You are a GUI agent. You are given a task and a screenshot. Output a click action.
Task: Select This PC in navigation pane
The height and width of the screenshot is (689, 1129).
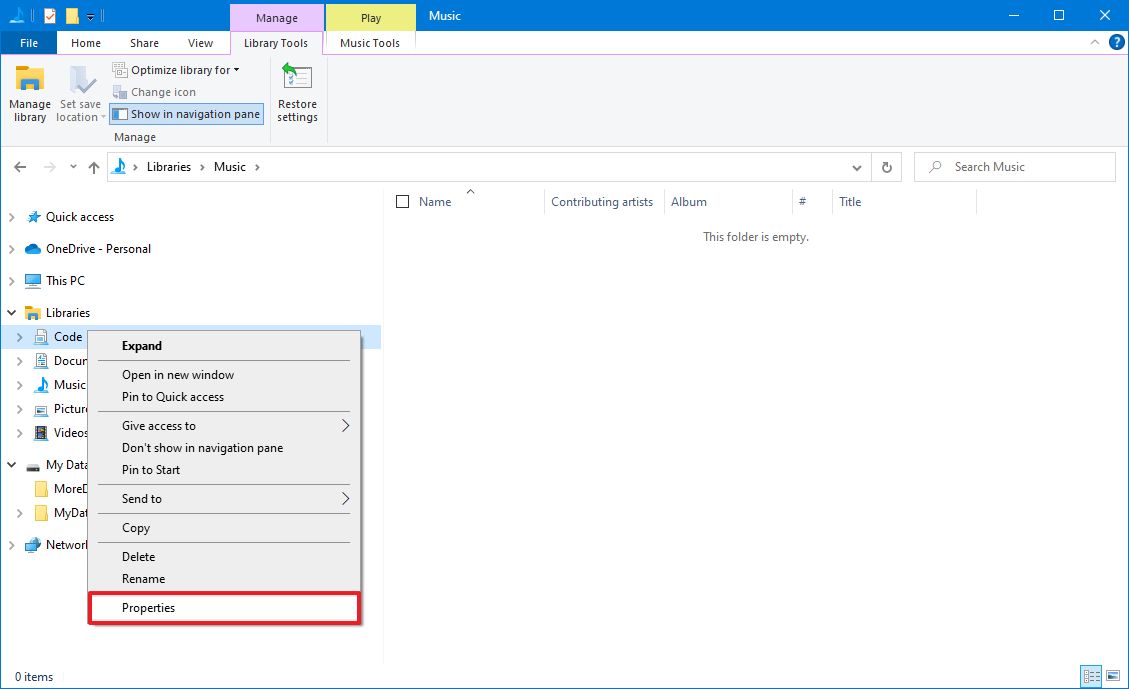[x=66, y=281]
